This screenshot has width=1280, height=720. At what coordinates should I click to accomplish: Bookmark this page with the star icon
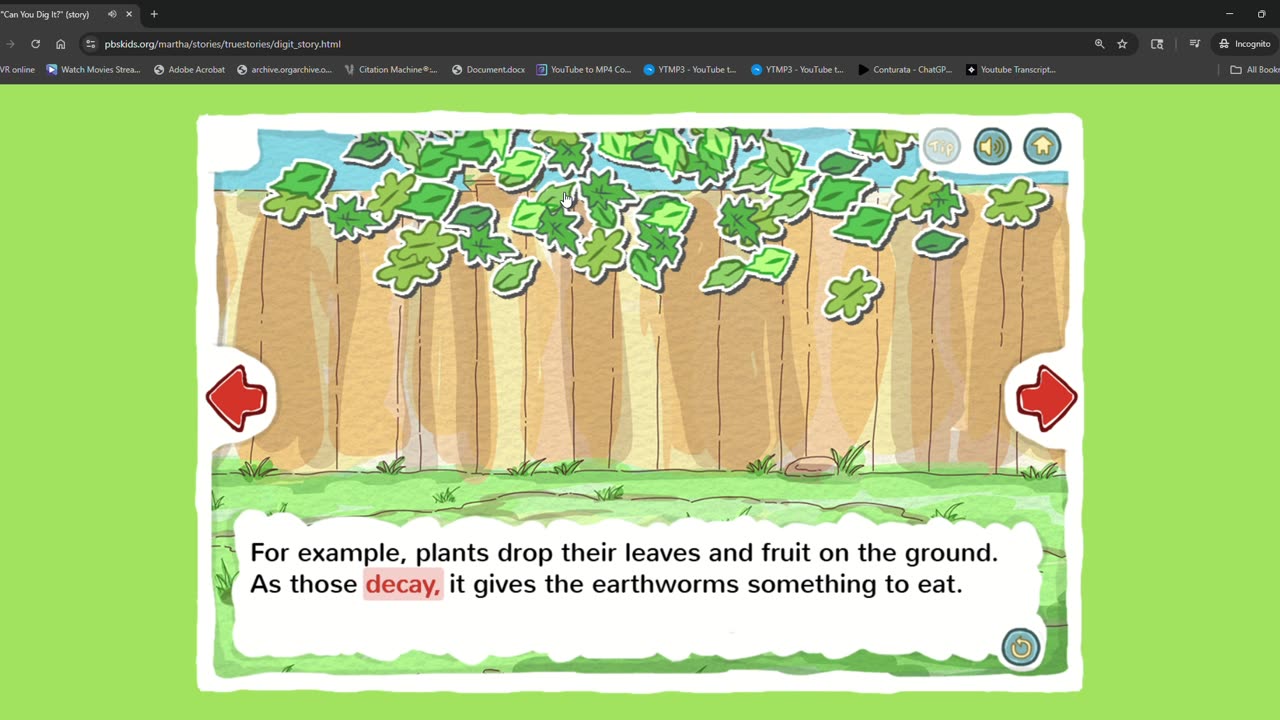pos(1122,44)
